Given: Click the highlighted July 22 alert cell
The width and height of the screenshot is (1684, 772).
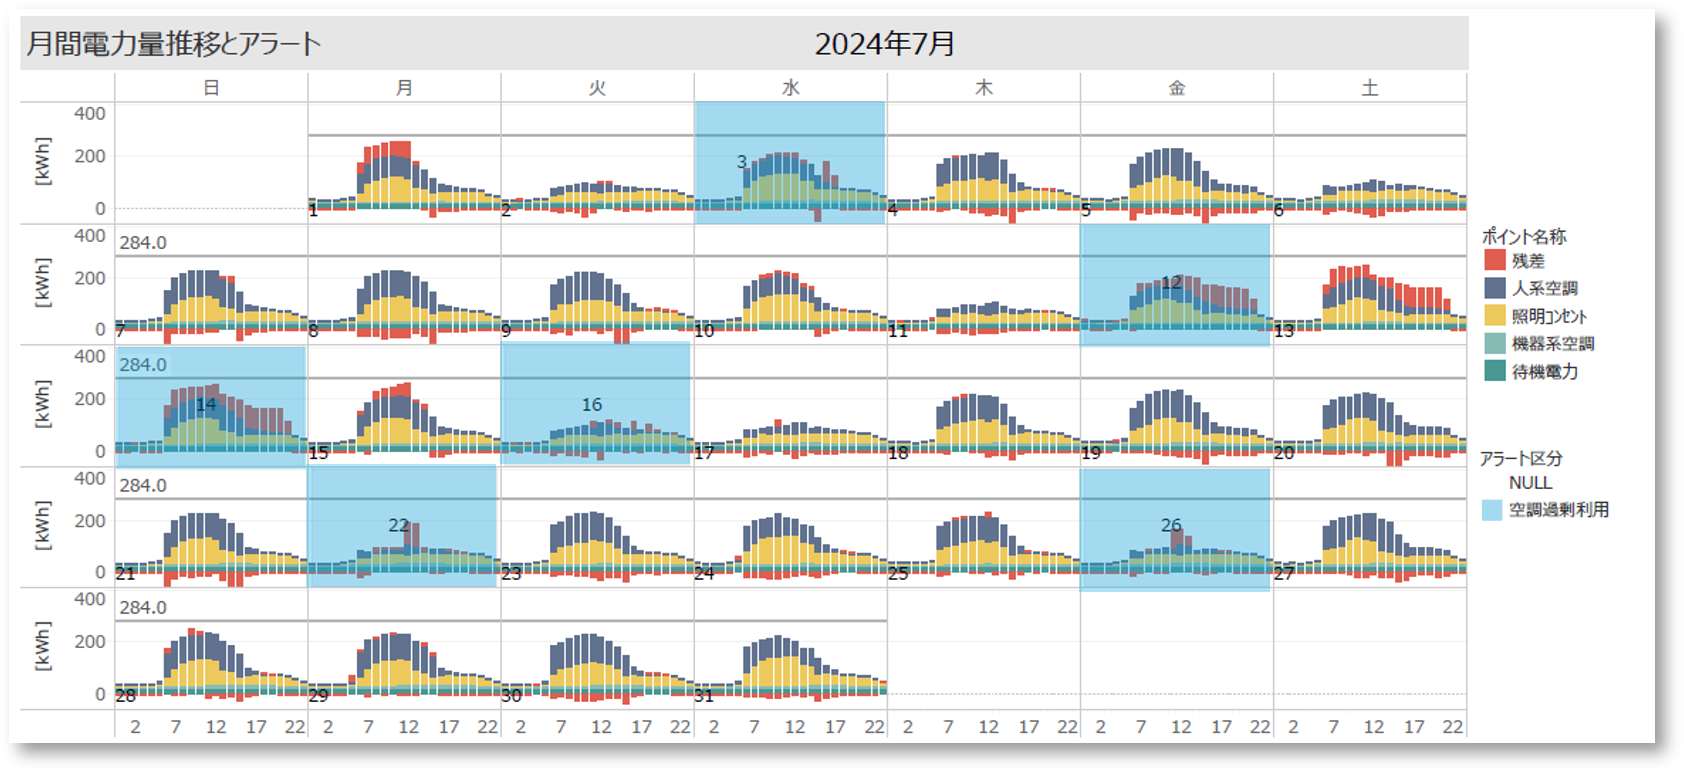Looking at the screenshot, I should point(402,526).
